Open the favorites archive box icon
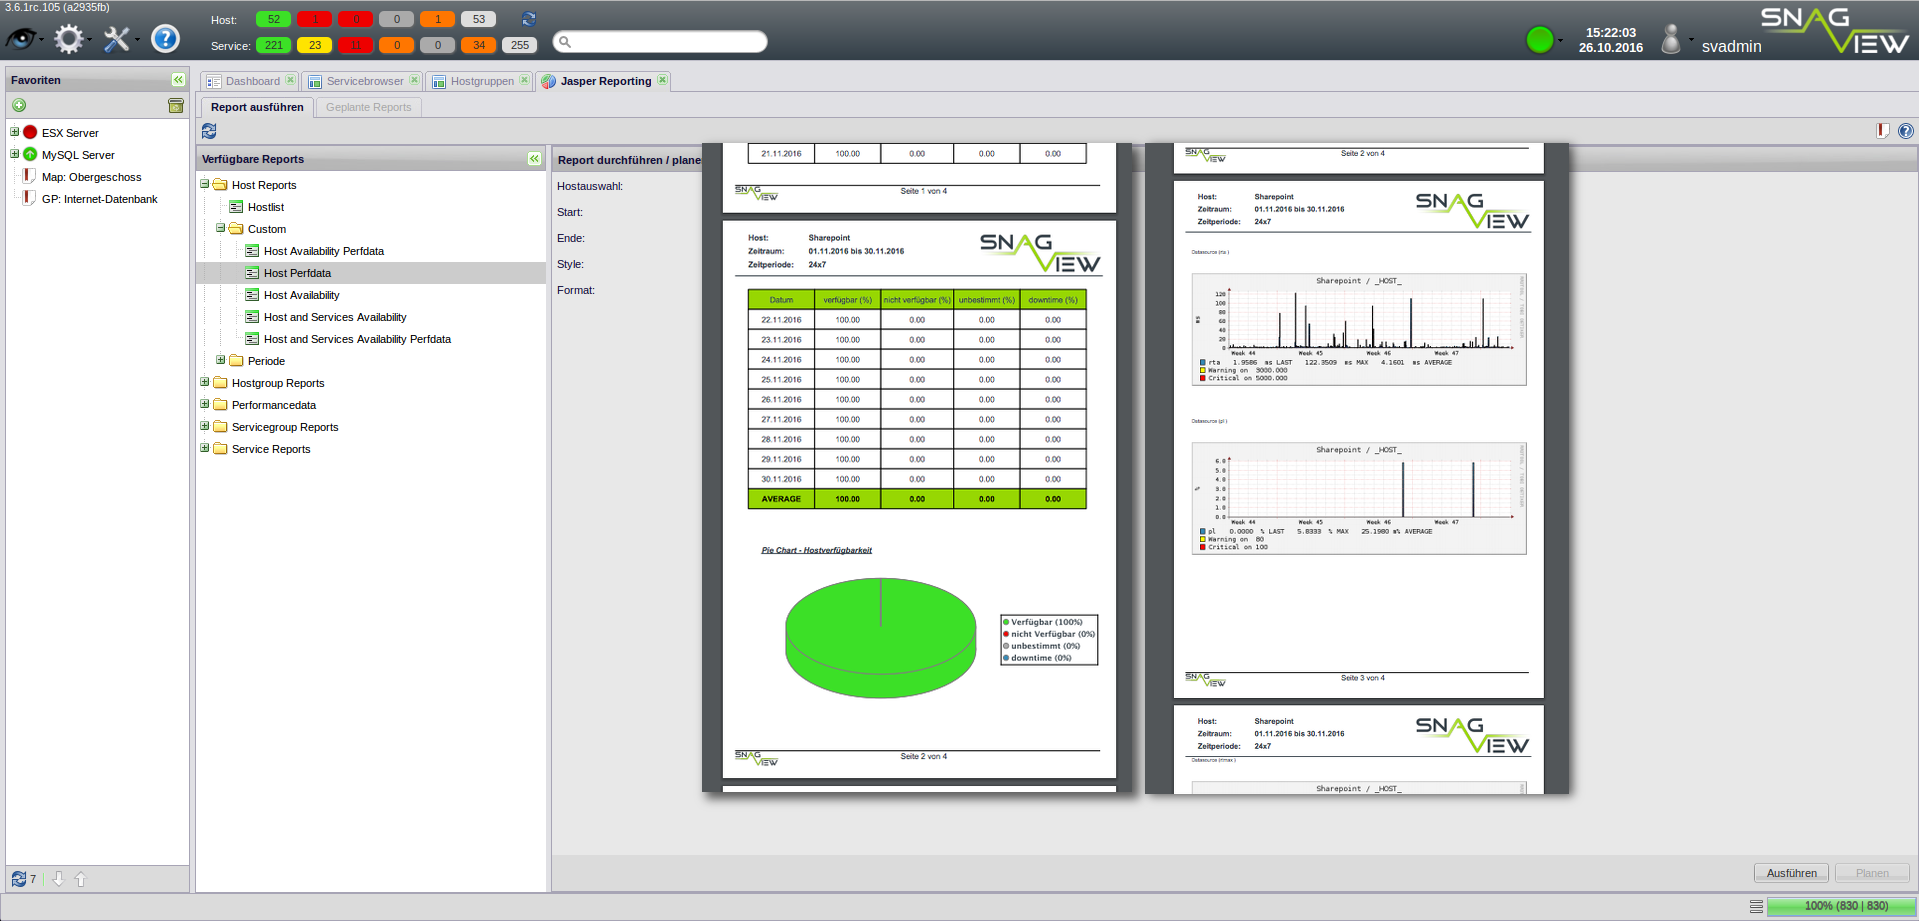The height and width of the screenshot is (921, 1919). (x=176, y=105)
